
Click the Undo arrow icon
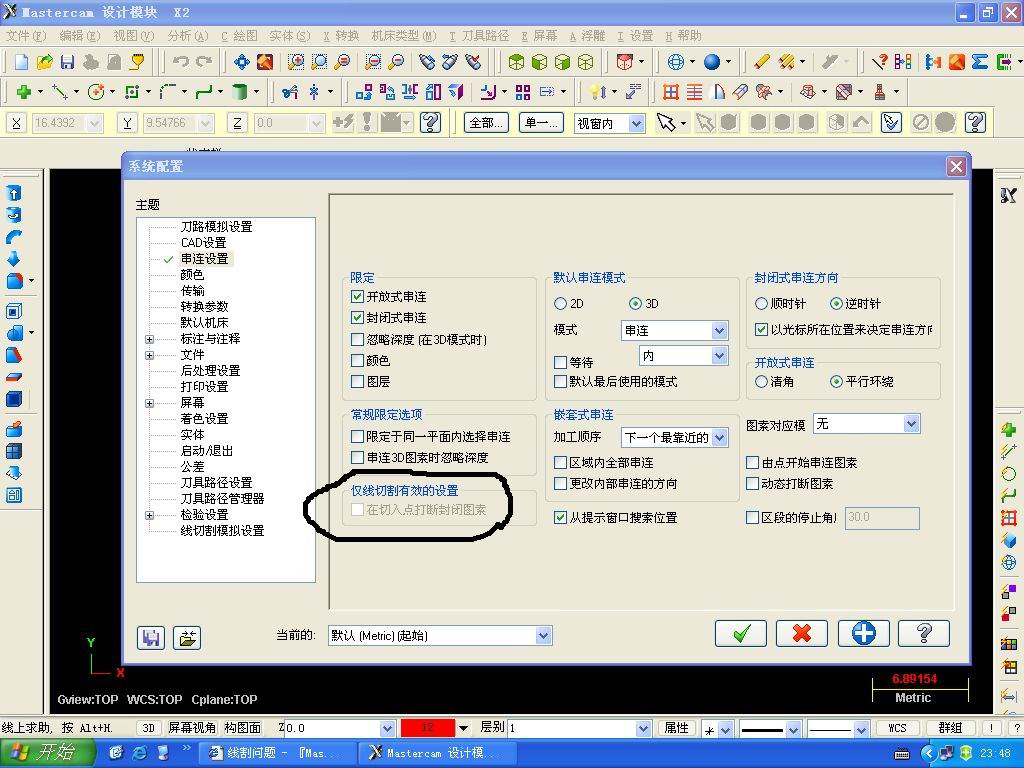(x=181, y=62)
